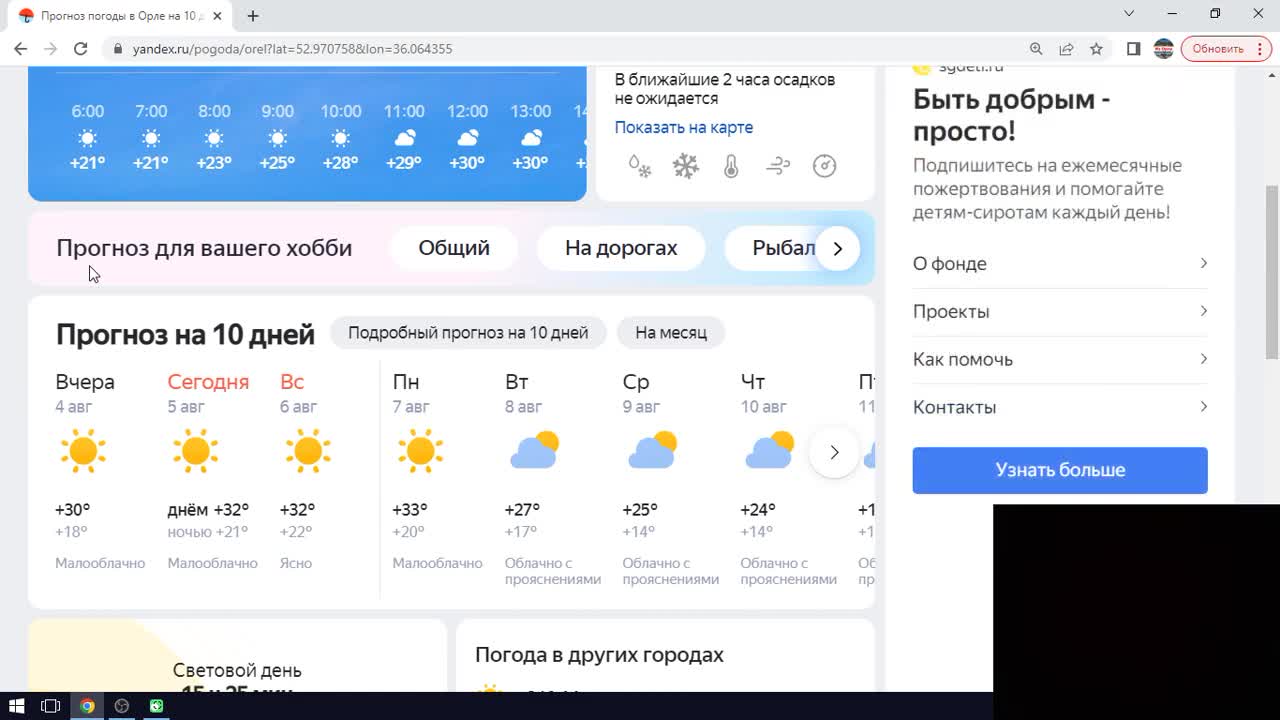1280x720 pixels.
Task: Click the Прогноз на 10 дней heading
Action: click(185, 334)
